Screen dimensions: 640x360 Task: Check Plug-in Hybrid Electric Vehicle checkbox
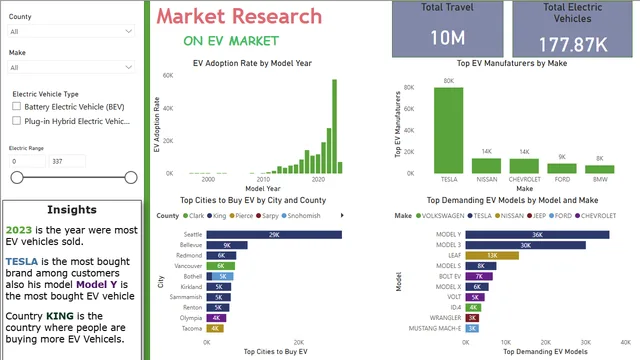pyautogui.click(x=16, y=120)
